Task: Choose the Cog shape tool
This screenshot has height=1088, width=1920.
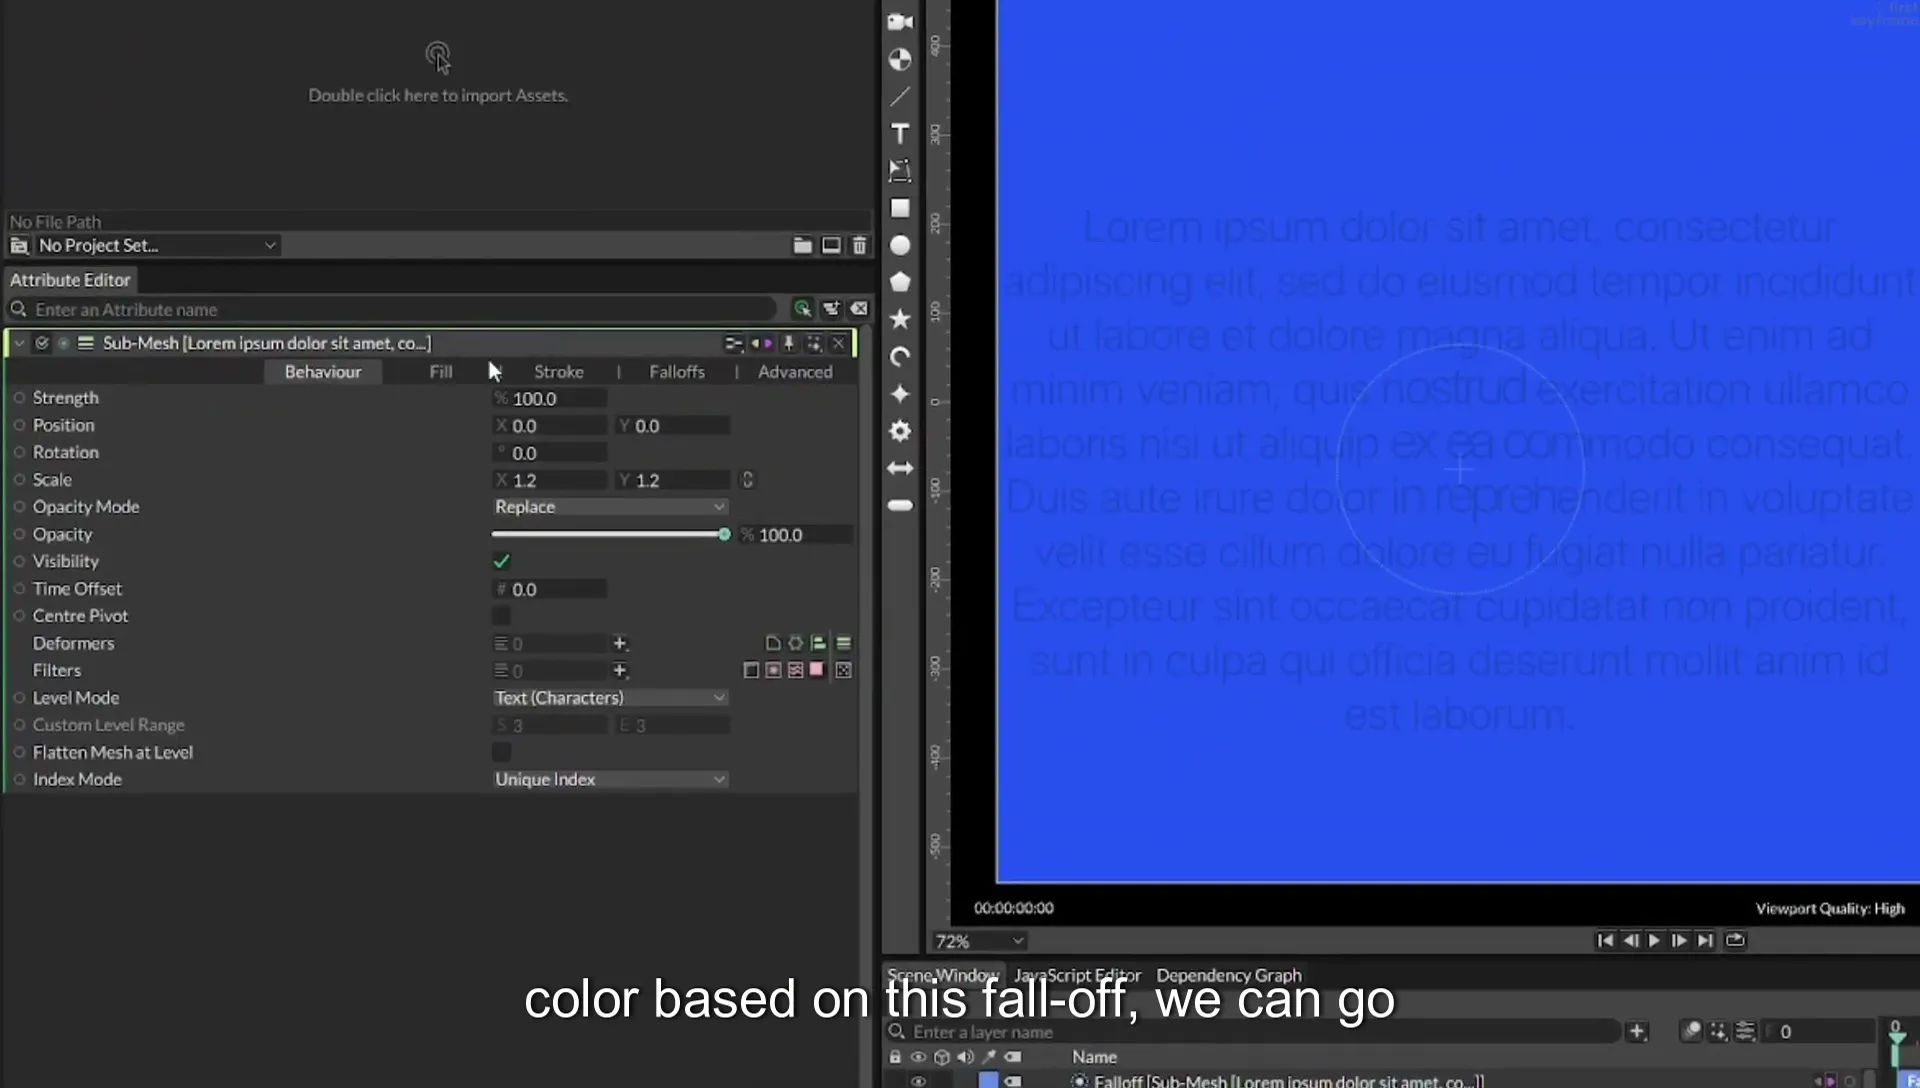Action: 900,431
